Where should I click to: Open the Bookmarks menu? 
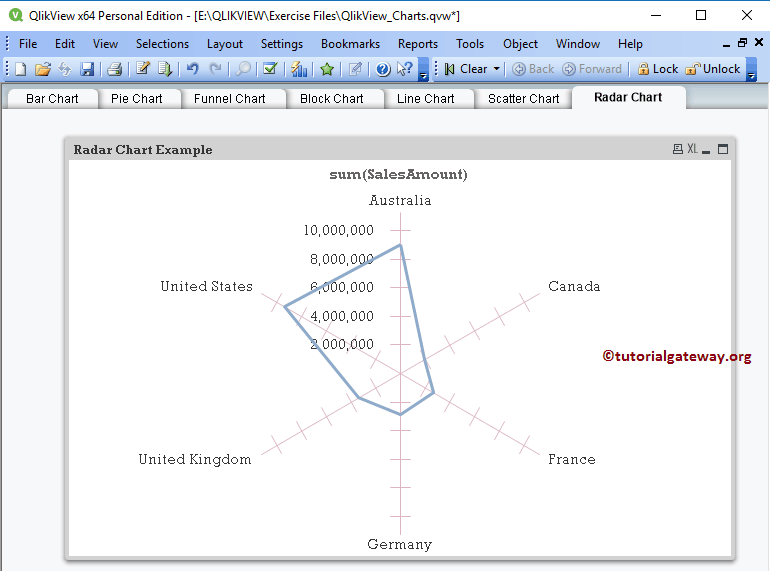click(350, 44)
